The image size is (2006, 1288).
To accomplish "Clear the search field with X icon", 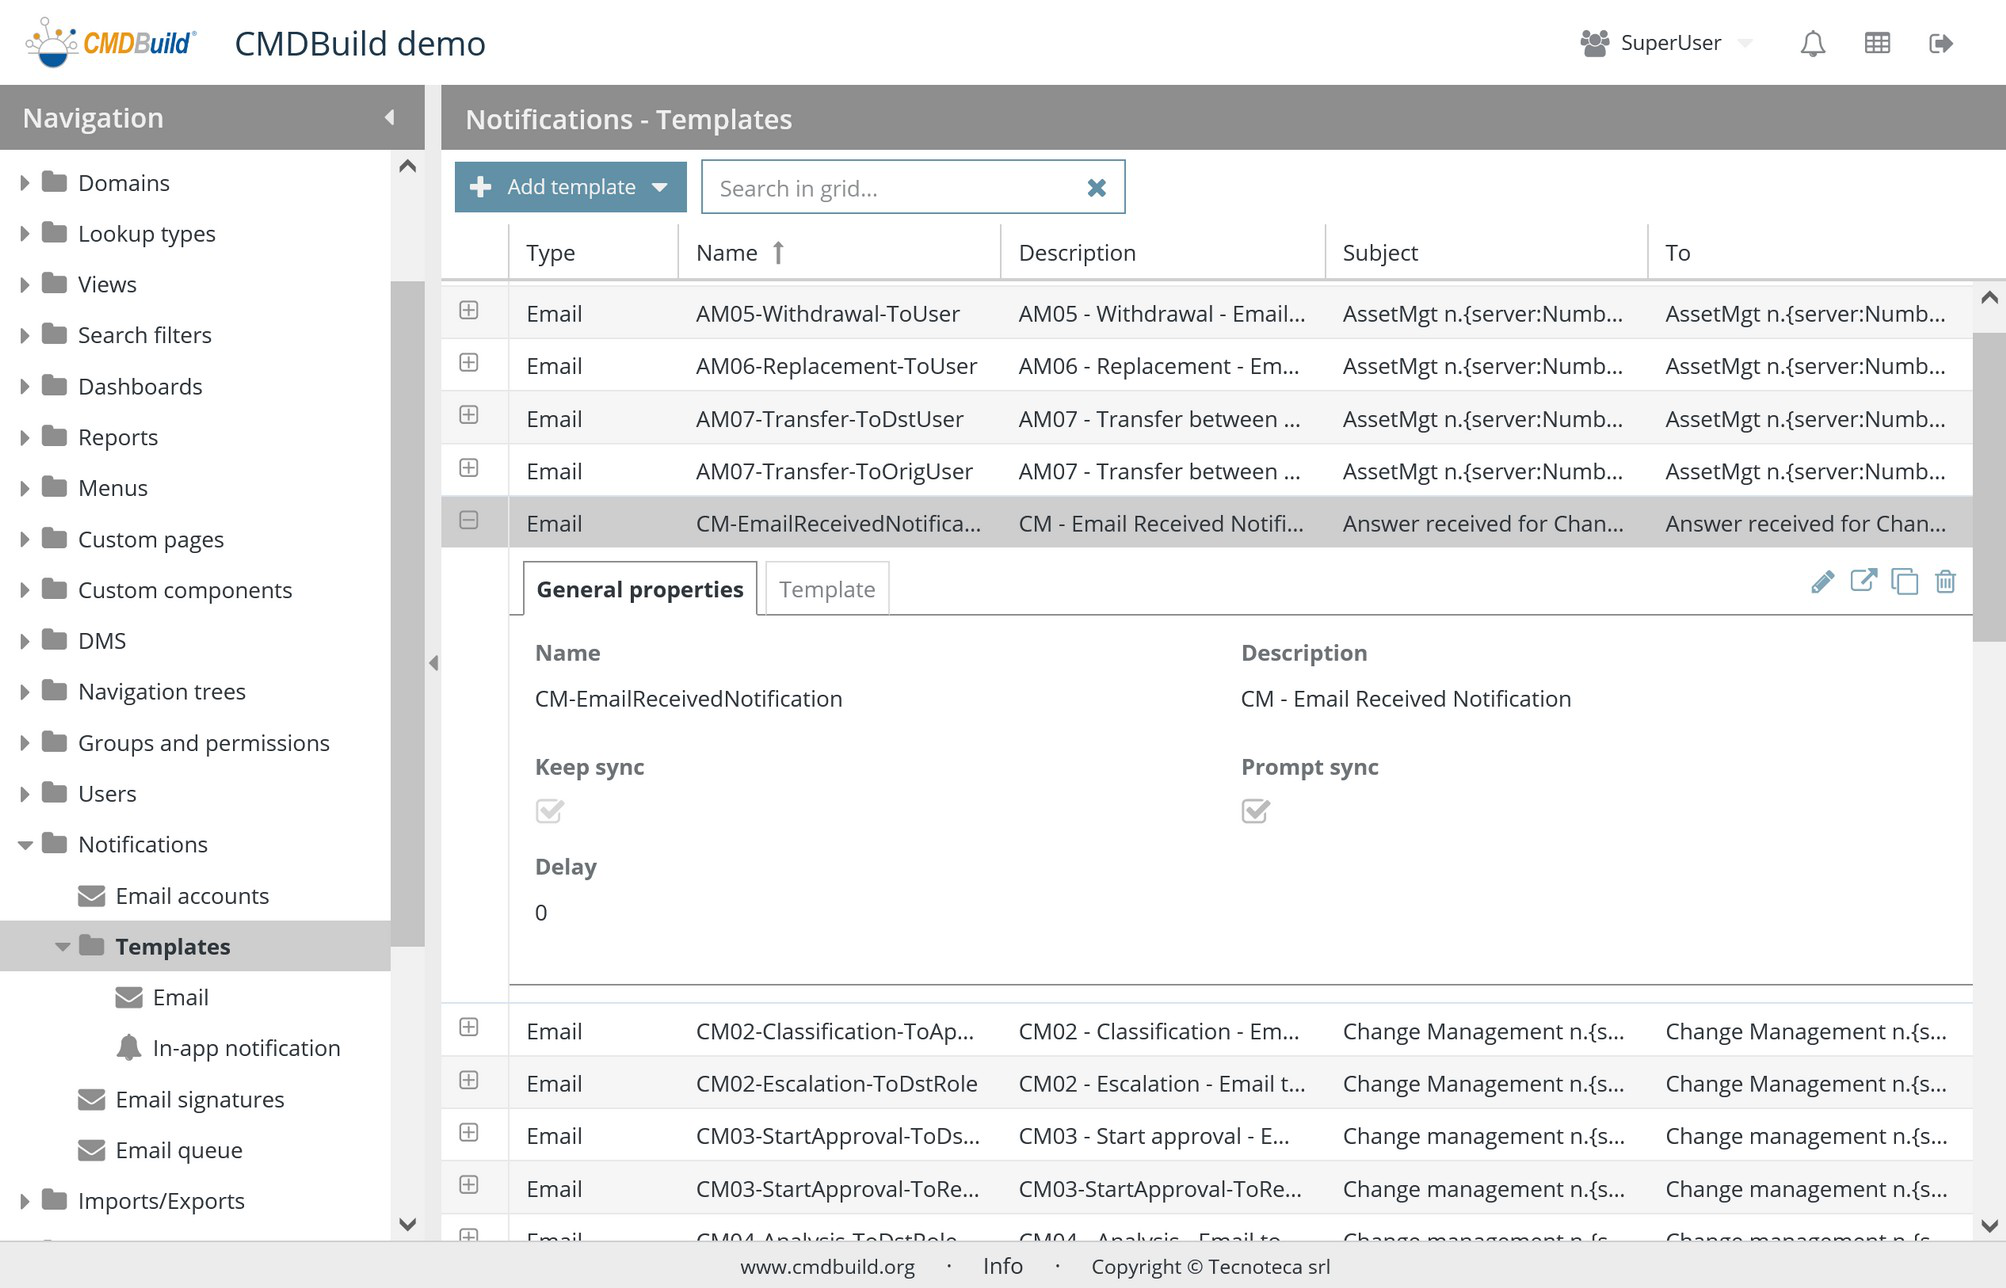I will tap(1096, 188).
